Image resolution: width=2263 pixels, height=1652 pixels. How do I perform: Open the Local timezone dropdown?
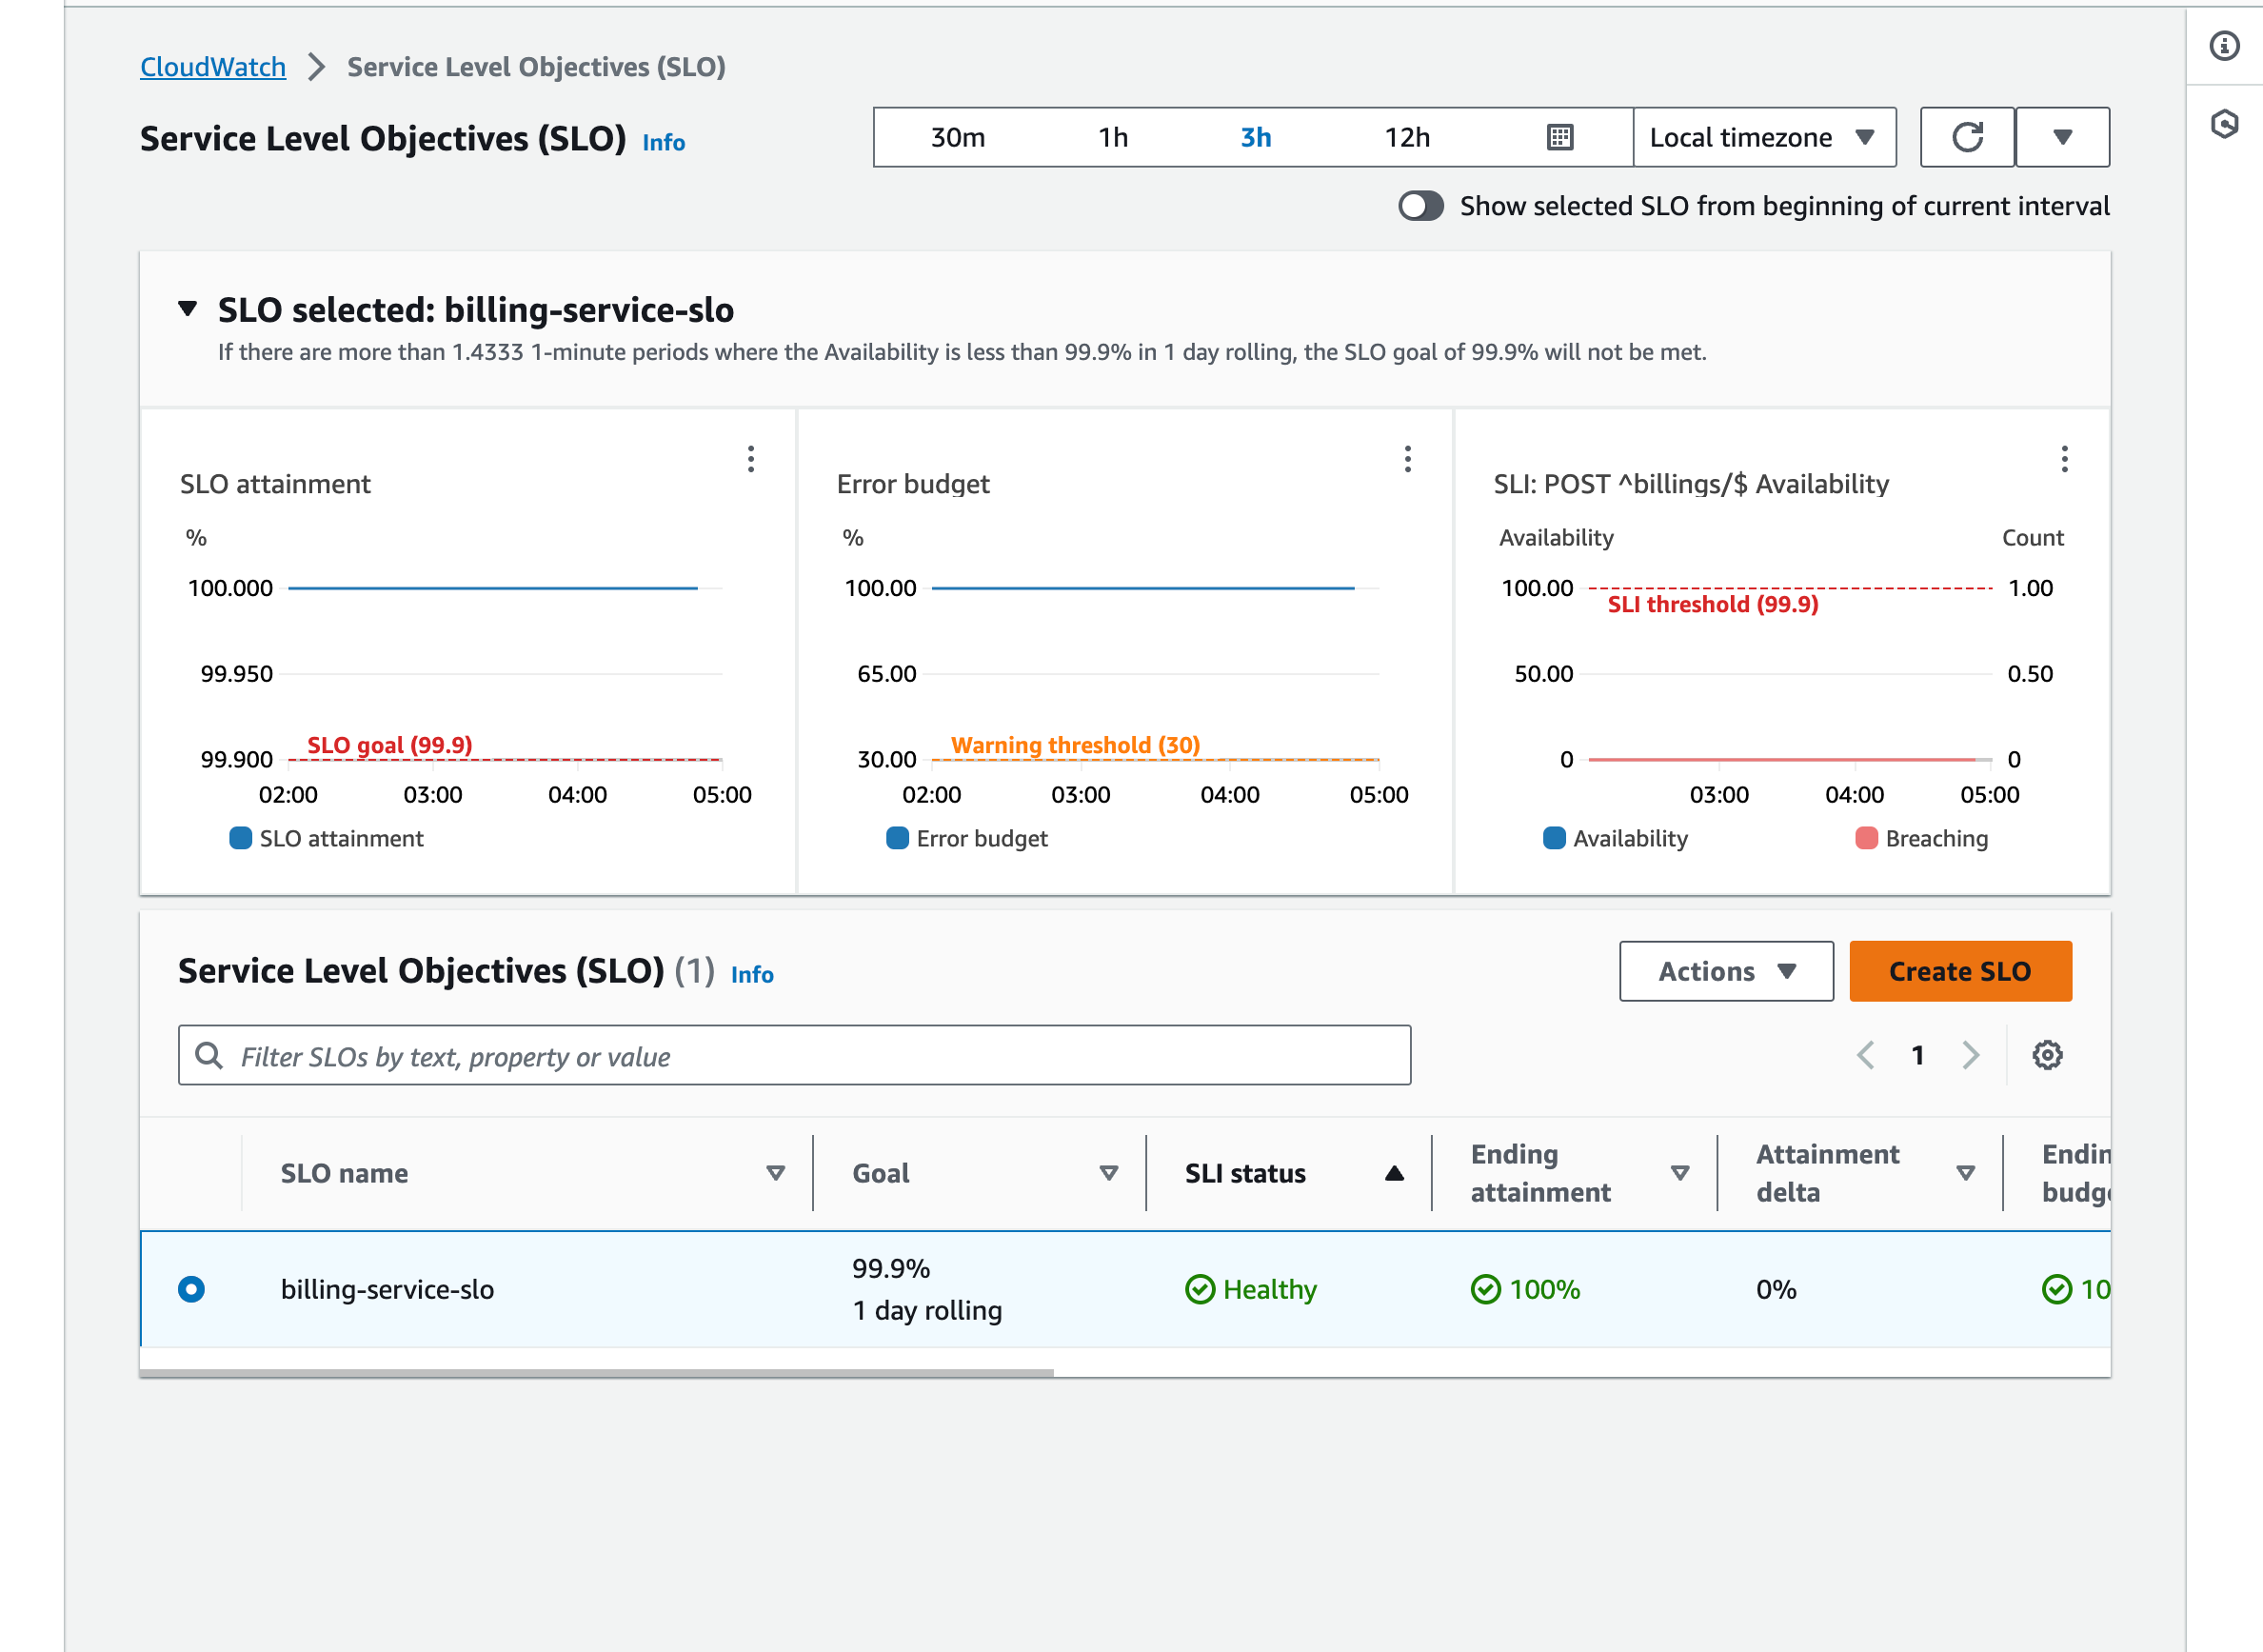point(1763,137)
